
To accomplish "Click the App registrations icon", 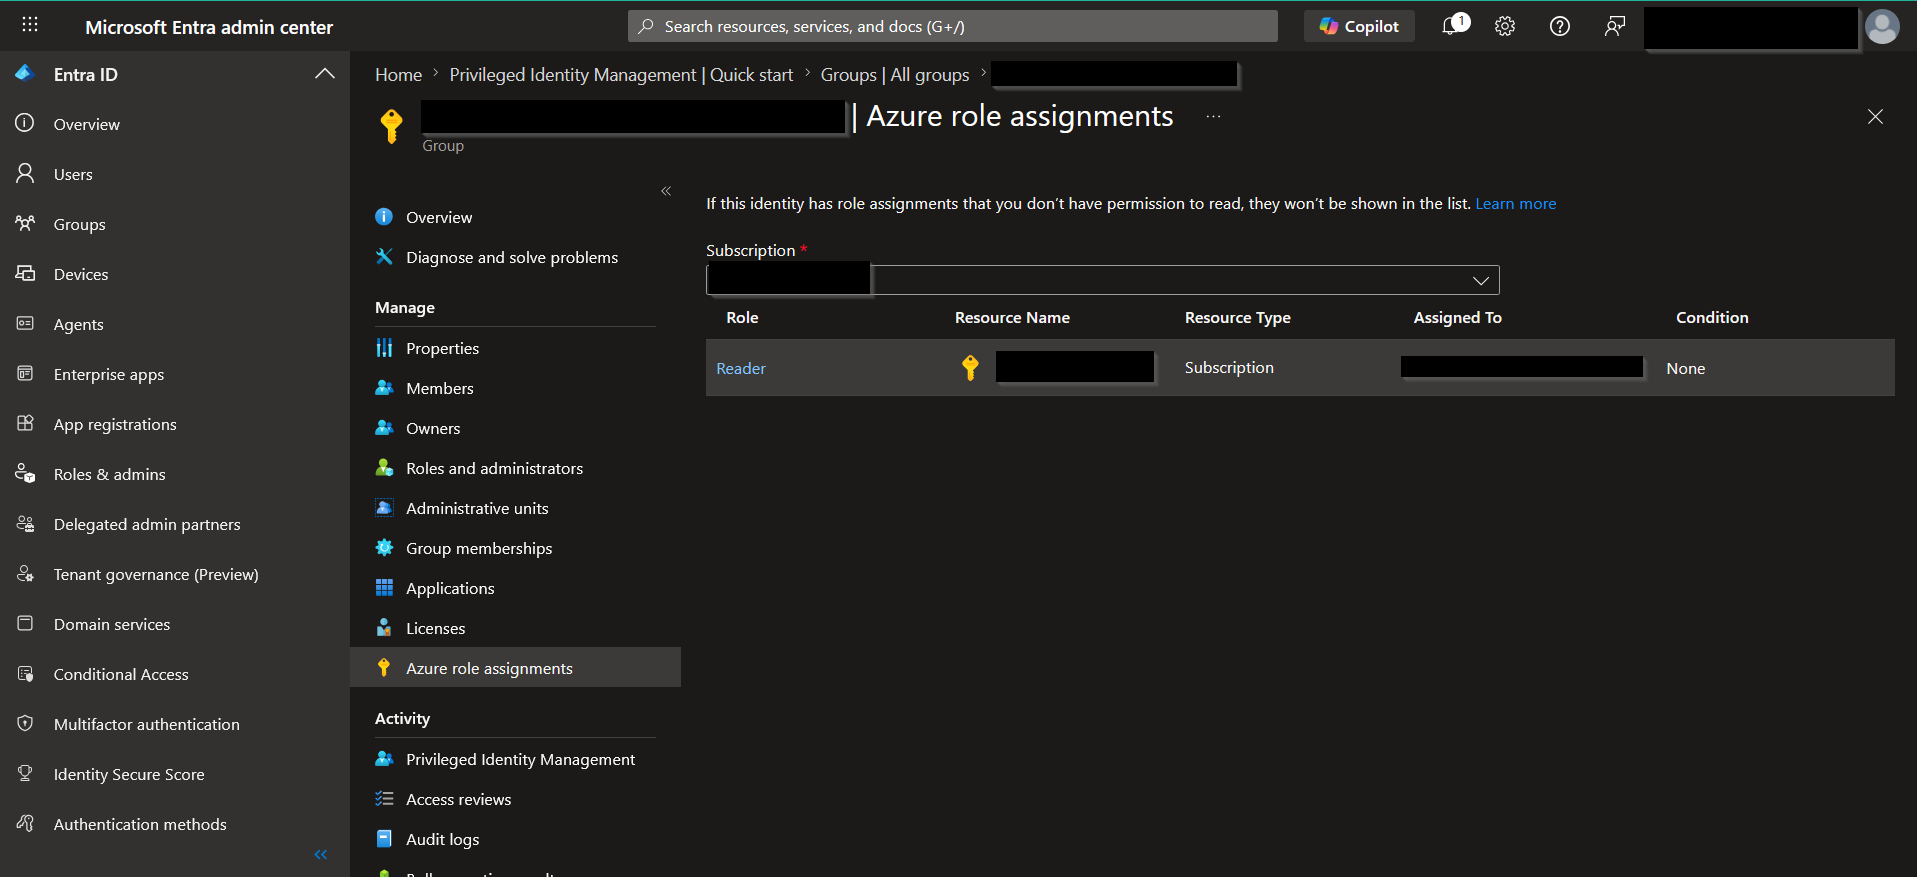I will pyautogui.click(x=26, y=423).
